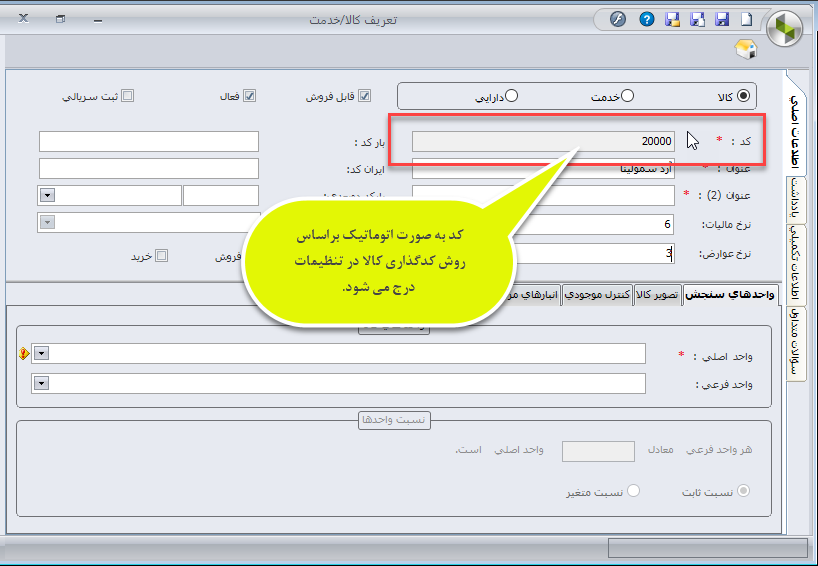Image resolution: width=818 pixels, height=566 pixels.
Task: Switch to the کنترل موجودی tab
Action: click(598, 295)
